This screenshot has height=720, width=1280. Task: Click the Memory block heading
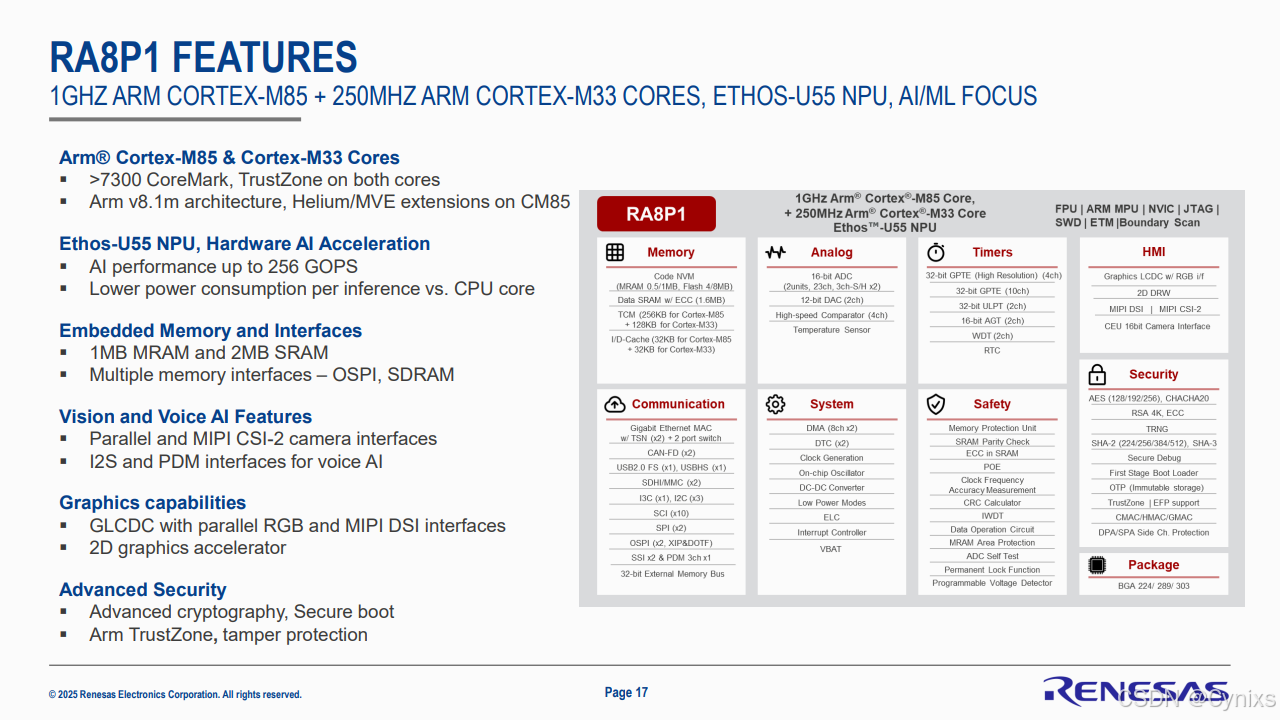coord(670,253)
